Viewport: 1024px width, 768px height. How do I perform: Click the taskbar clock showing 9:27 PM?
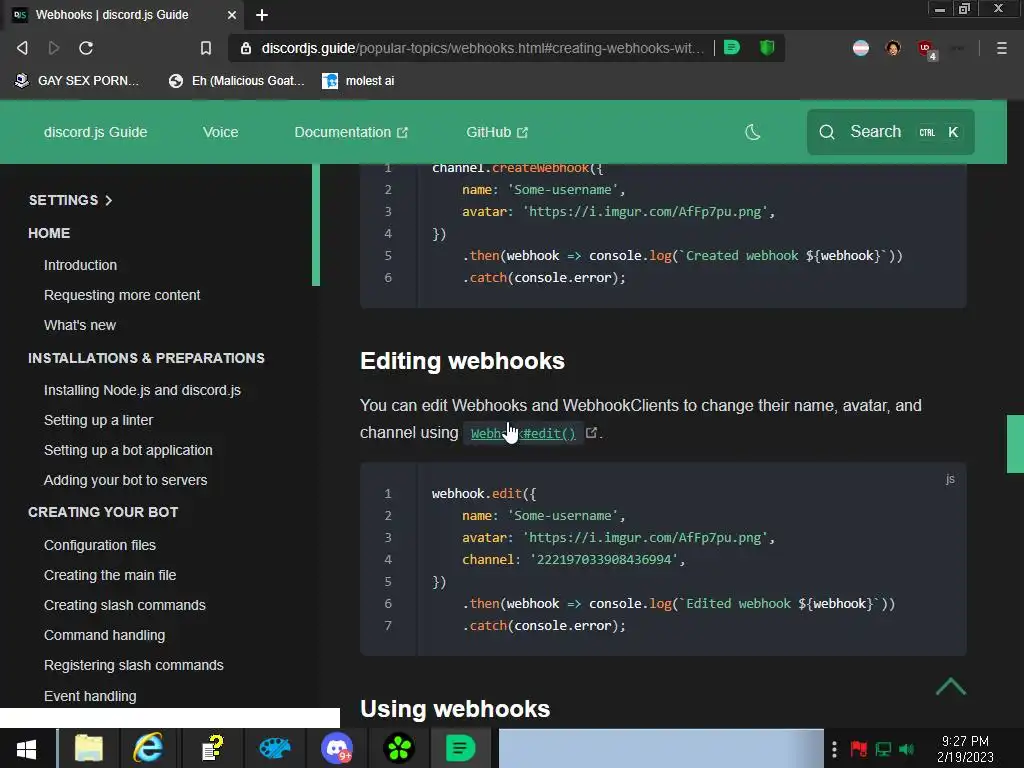click(x=965, y=749)
